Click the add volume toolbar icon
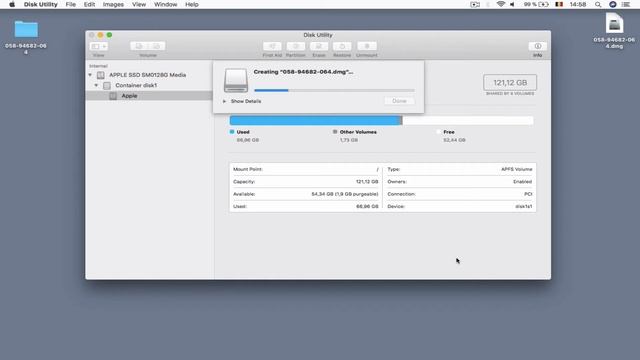Viewport: 640px width, 360px height. tap(139, 46)
